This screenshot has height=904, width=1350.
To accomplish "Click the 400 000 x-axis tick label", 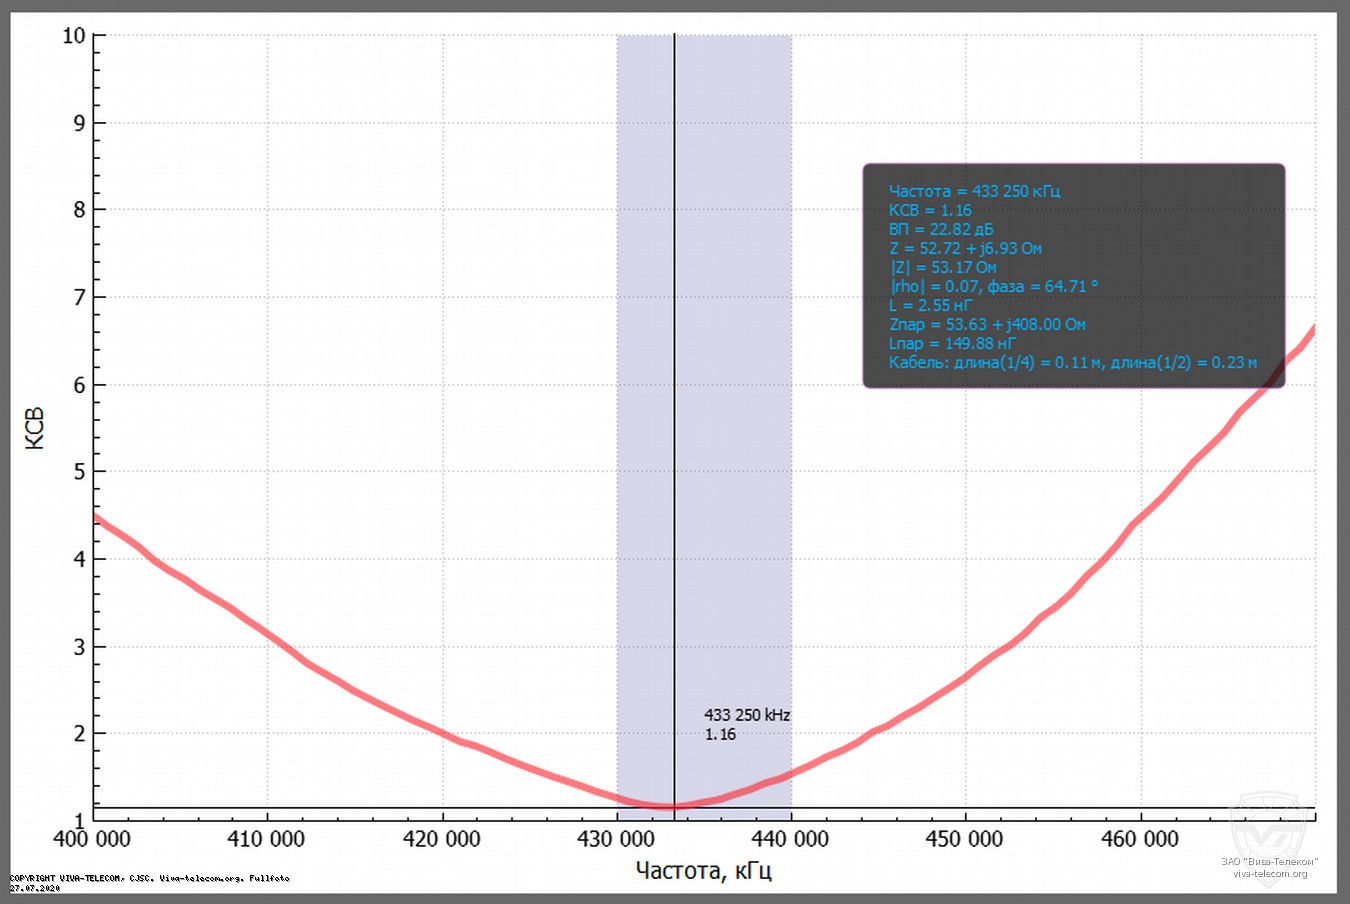I will (x=92, y=839).
